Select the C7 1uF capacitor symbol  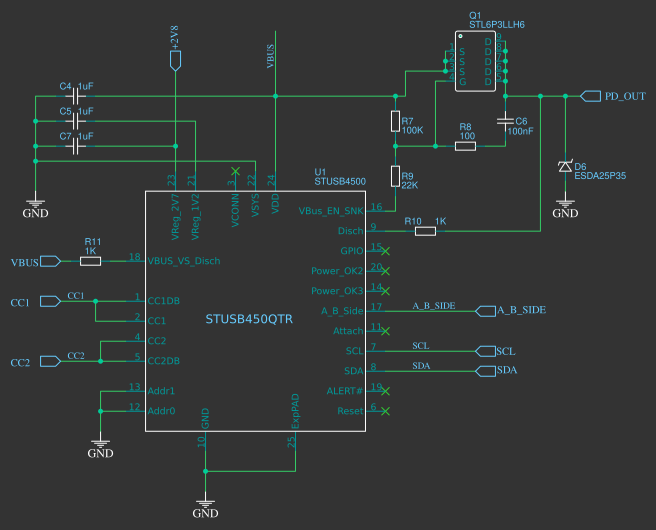coord(76,146)
